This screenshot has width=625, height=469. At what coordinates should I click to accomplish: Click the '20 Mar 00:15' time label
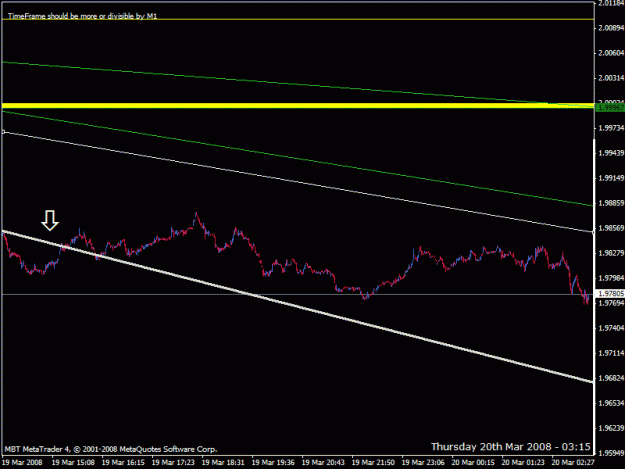coord(474,463)
